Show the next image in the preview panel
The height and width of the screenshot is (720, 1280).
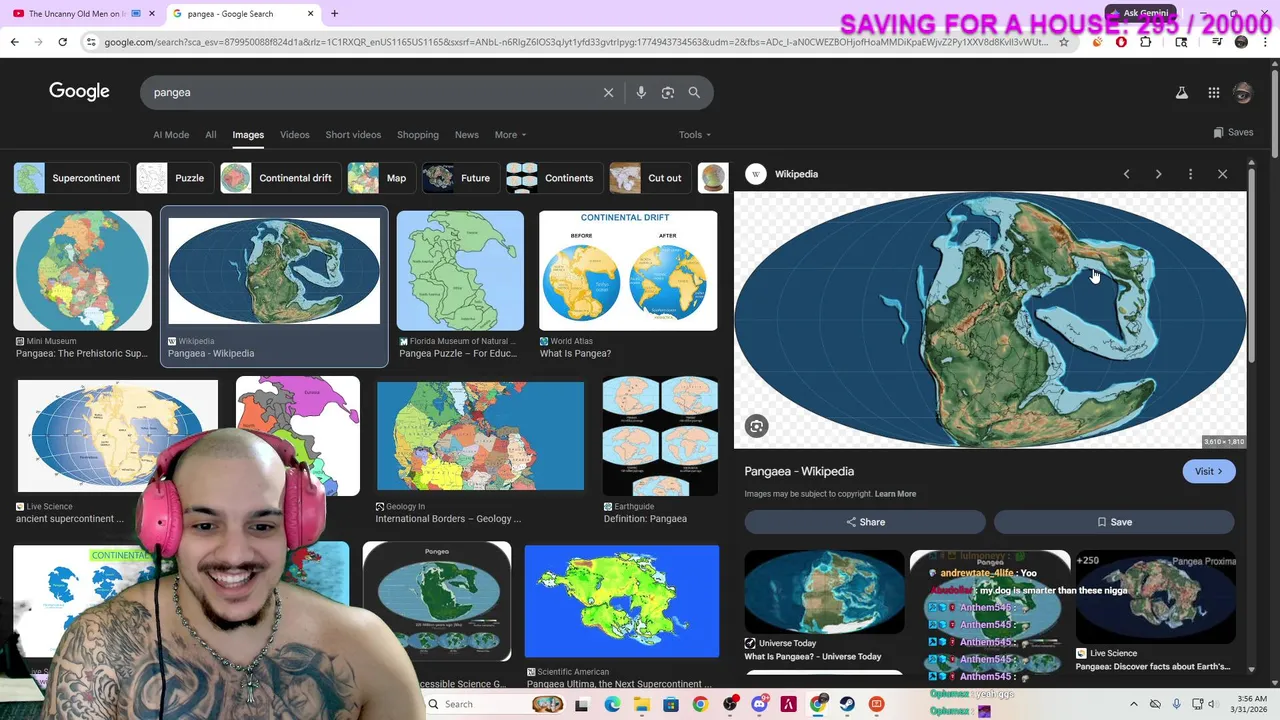(x=1158, y=174)
